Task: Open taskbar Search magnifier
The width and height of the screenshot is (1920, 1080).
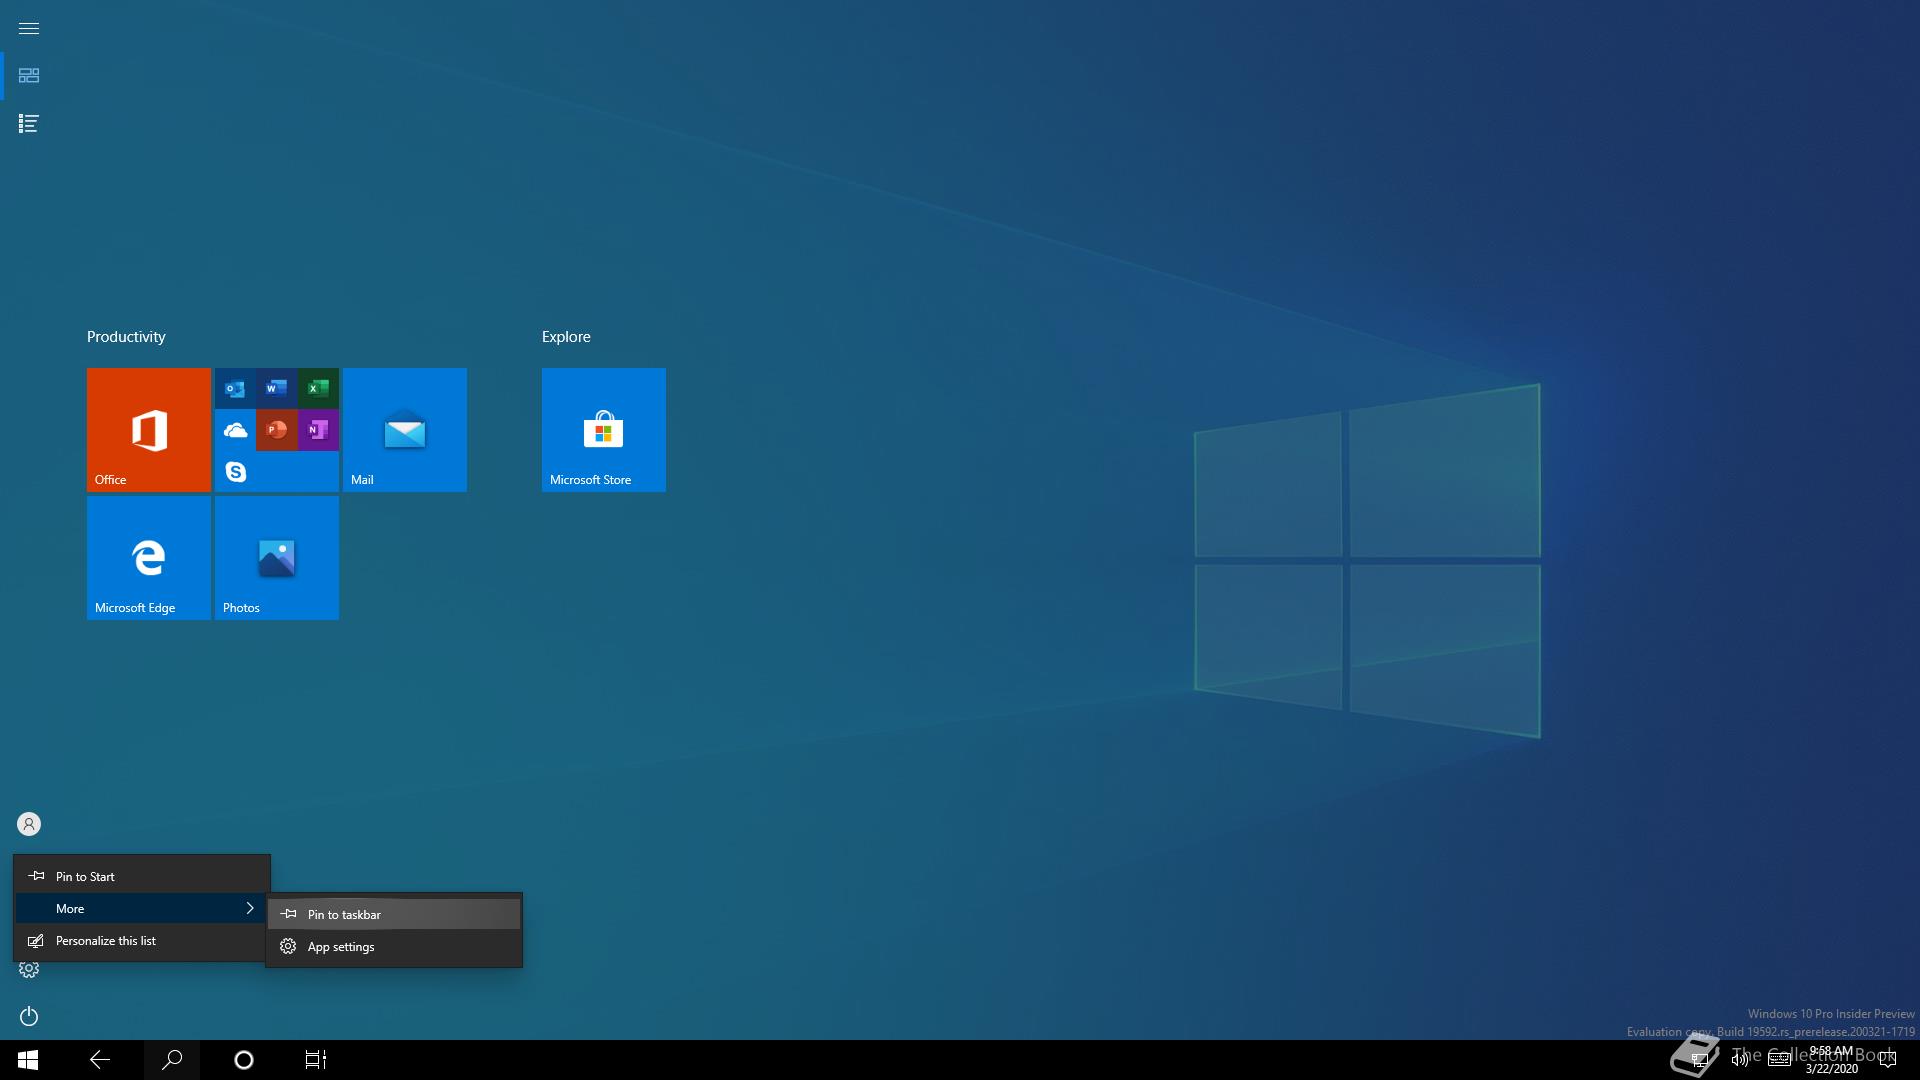Action: 172,1060
